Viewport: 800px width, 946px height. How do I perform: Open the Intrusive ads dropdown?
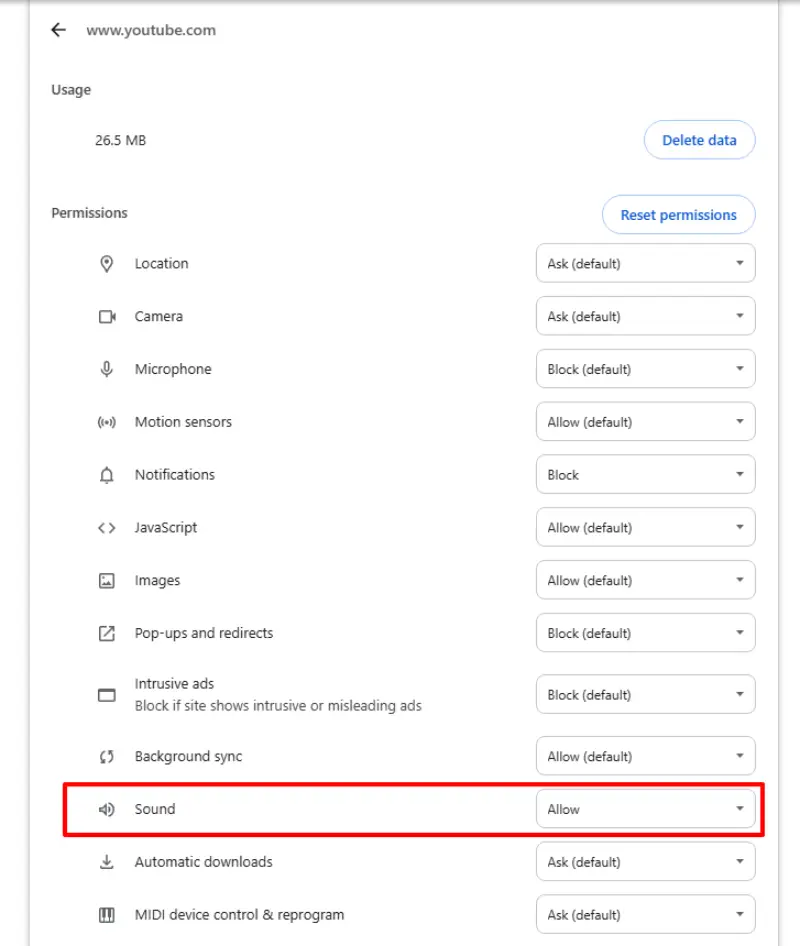point(645,695)
